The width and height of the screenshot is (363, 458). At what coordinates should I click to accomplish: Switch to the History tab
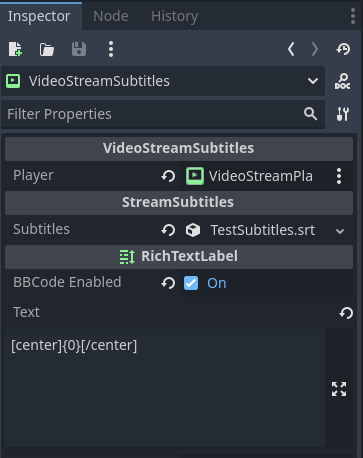coord(174,16)
